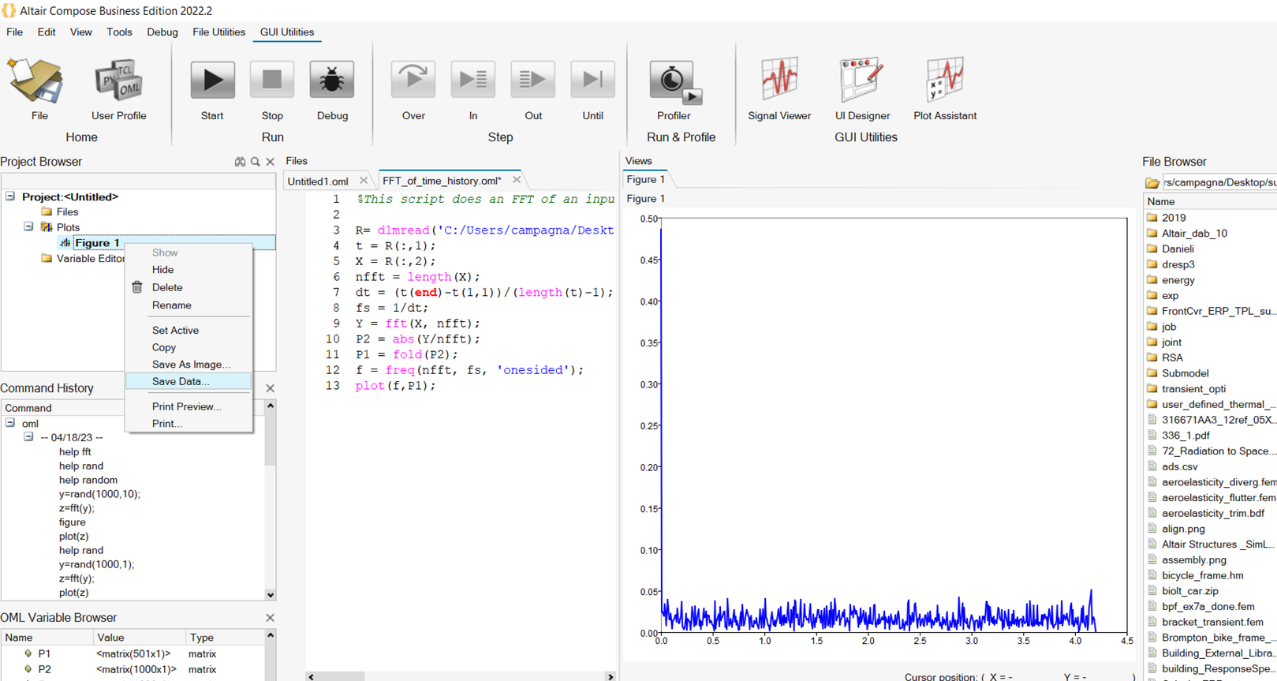This screenshot has width=1277, height=681.
Task: Click the magnifier search icon in Project Browser
Action: [x=255, y=162]
